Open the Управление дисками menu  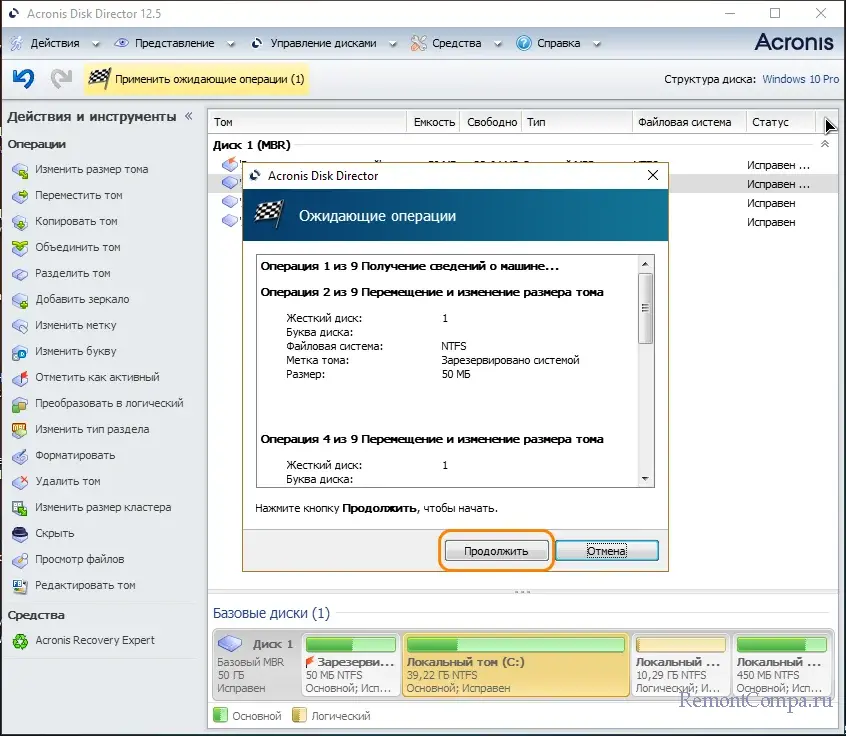pos(323,43)
